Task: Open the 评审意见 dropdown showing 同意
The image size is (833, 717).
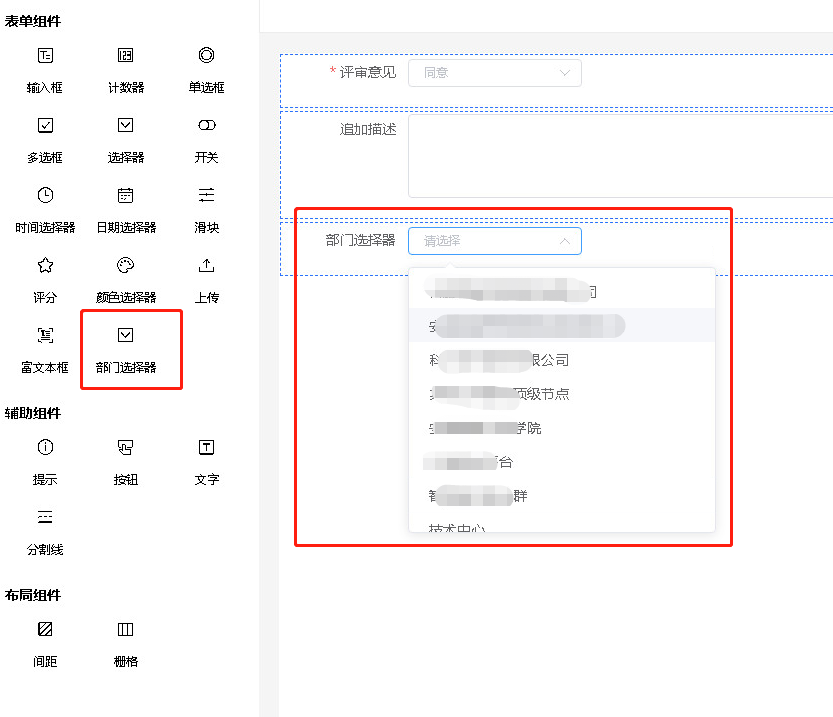Action: [x=494, y=73]
